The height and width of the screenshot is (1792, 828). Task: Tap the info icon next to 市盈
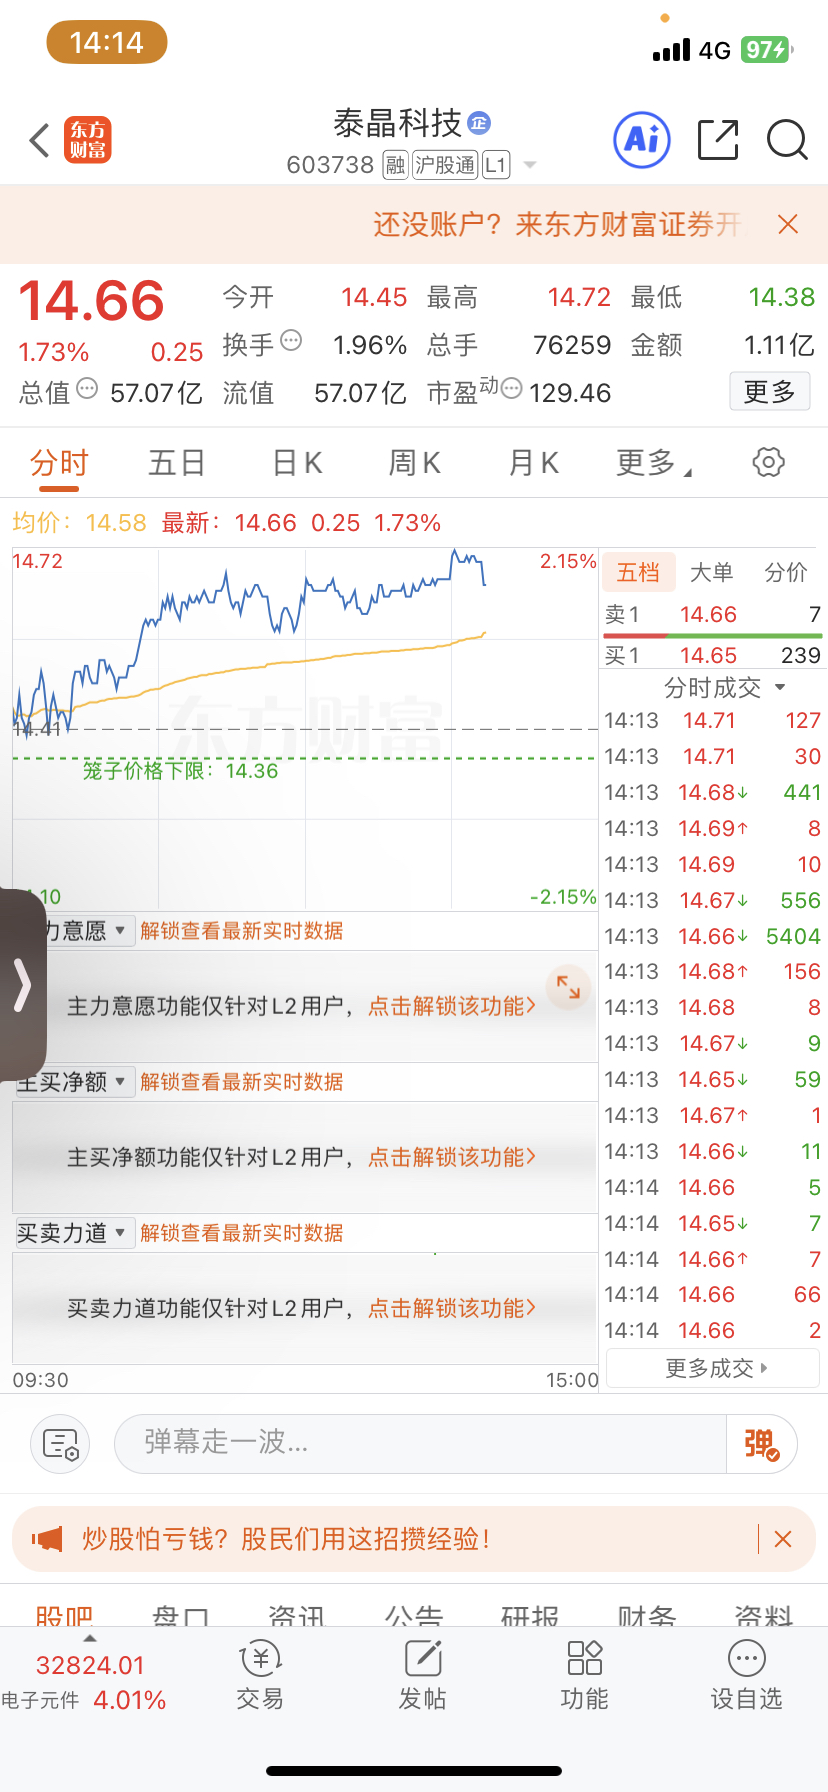(511, 388)
